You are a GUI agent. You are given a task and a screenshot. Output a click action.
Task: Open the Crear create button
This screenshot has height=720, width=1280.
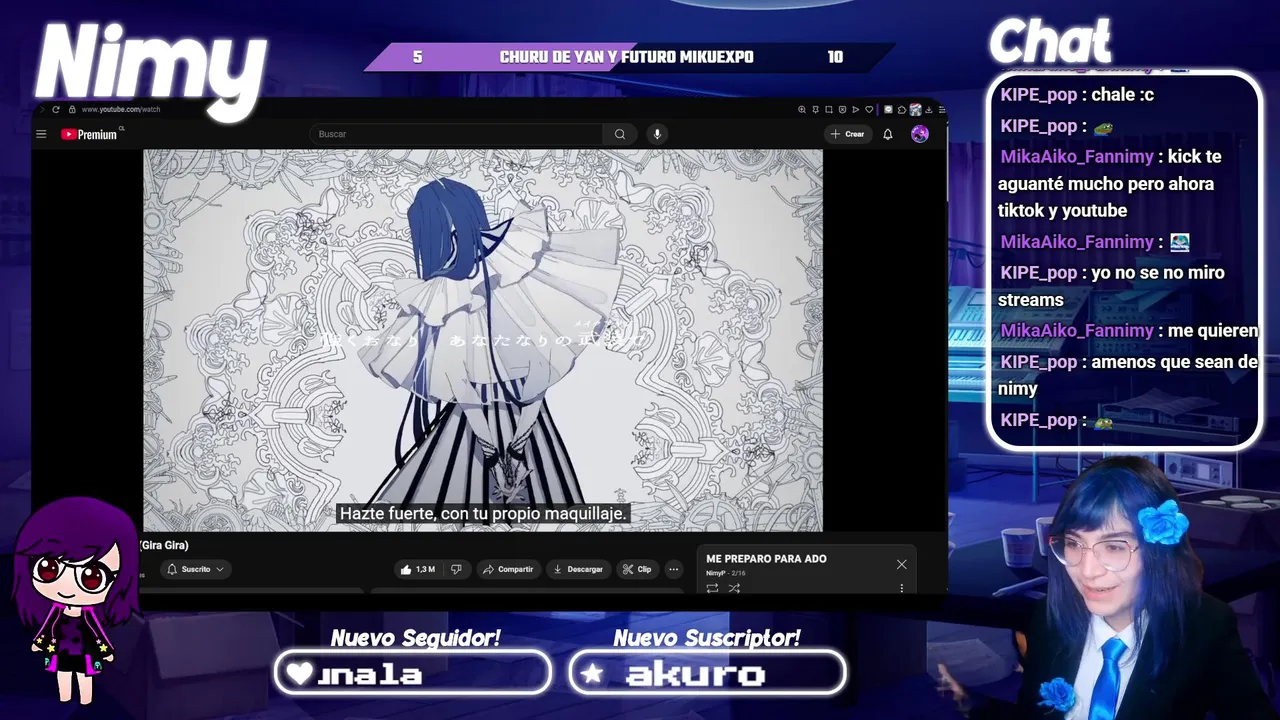click(x=847, y=134)
